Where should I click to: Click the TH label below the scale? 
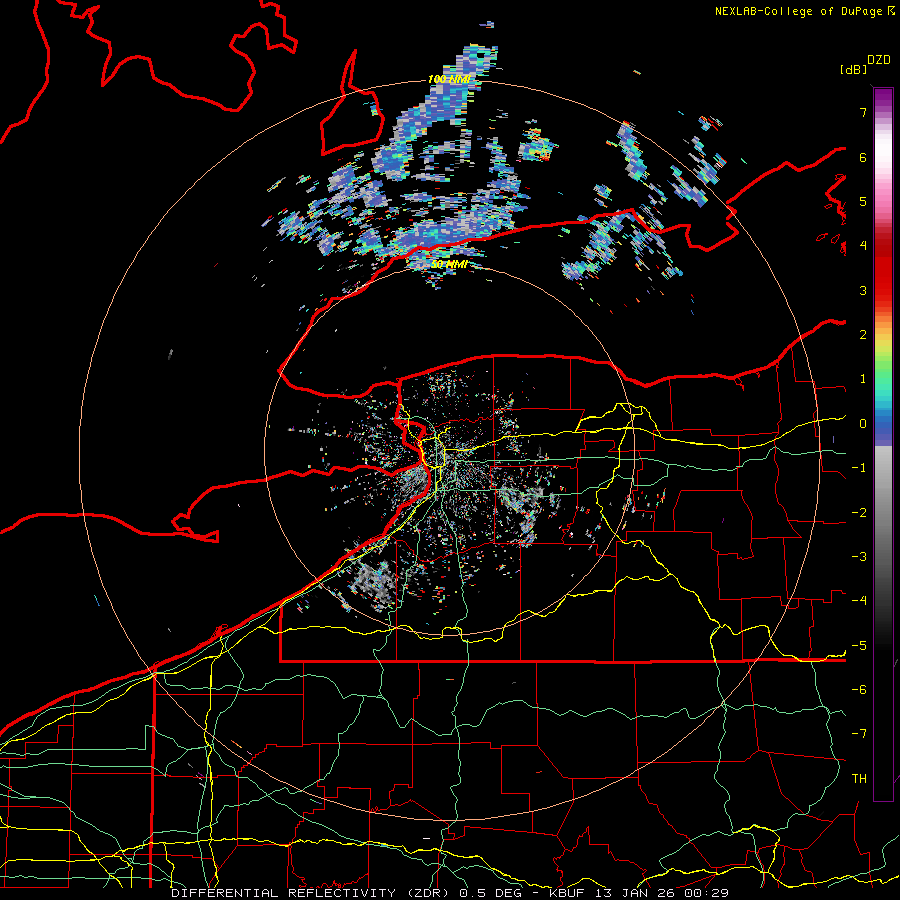tap(859, 779)
